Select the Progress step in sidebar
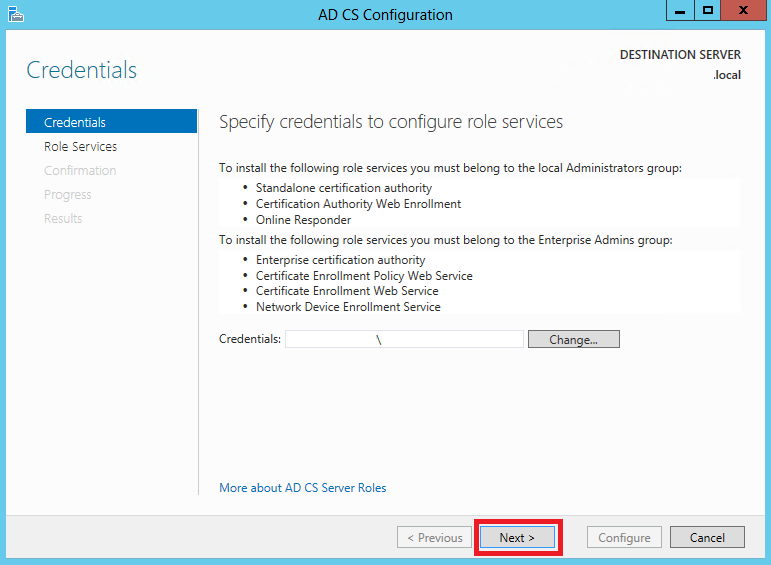Image resolution: width=771 pixels, height=565 pixels. coord(68,195)
